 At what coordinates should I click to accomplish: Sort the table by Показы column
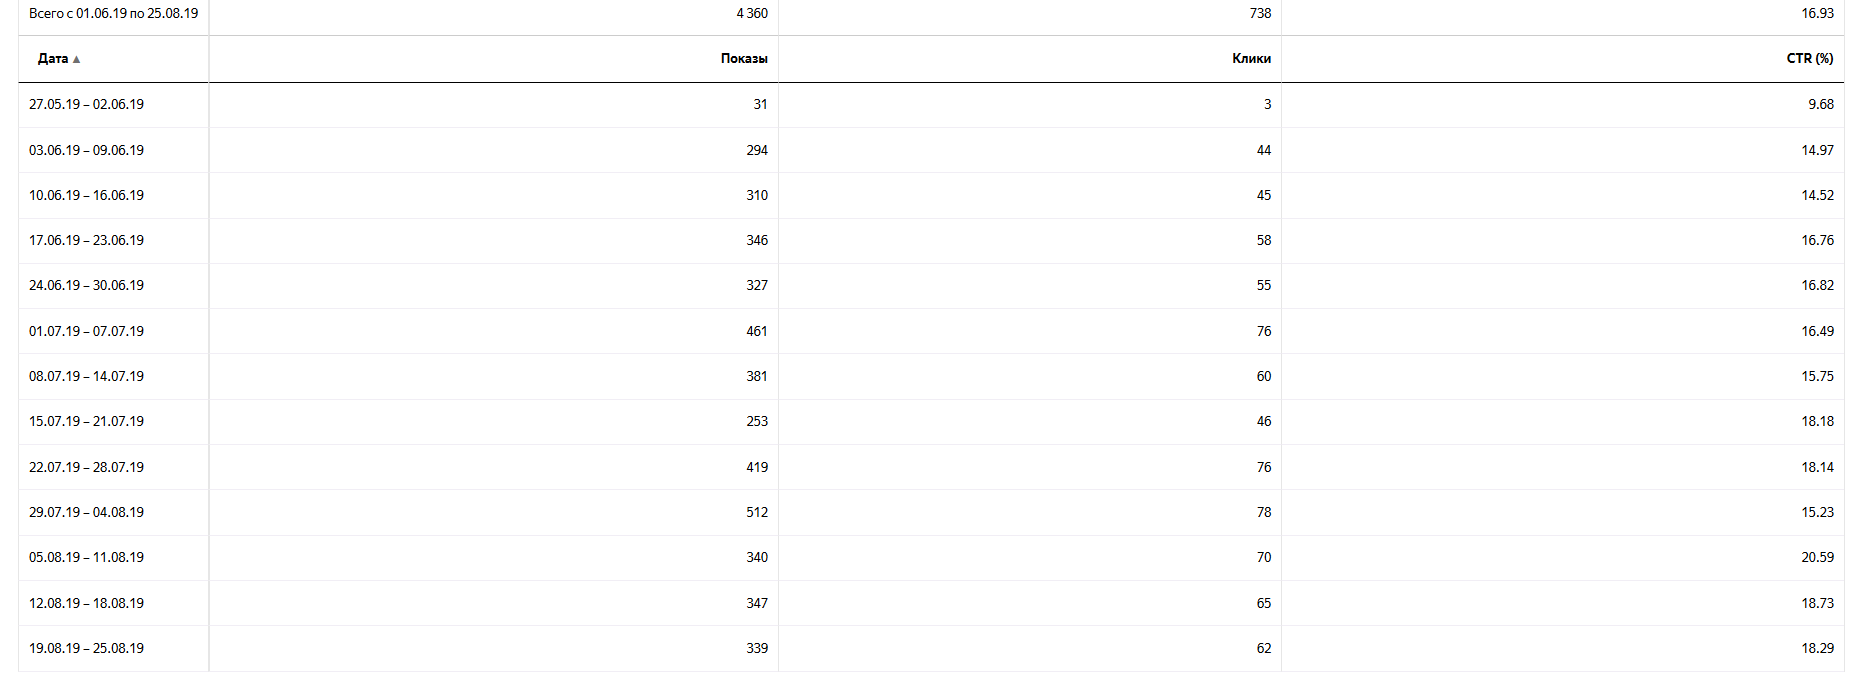743,59
